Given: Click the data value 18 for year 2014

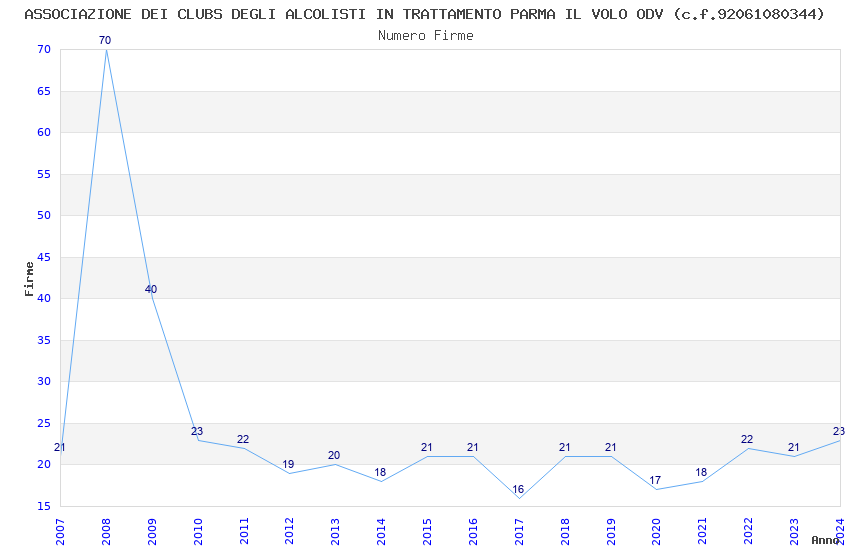Looking at the screenshot, I should coord(380,473).
